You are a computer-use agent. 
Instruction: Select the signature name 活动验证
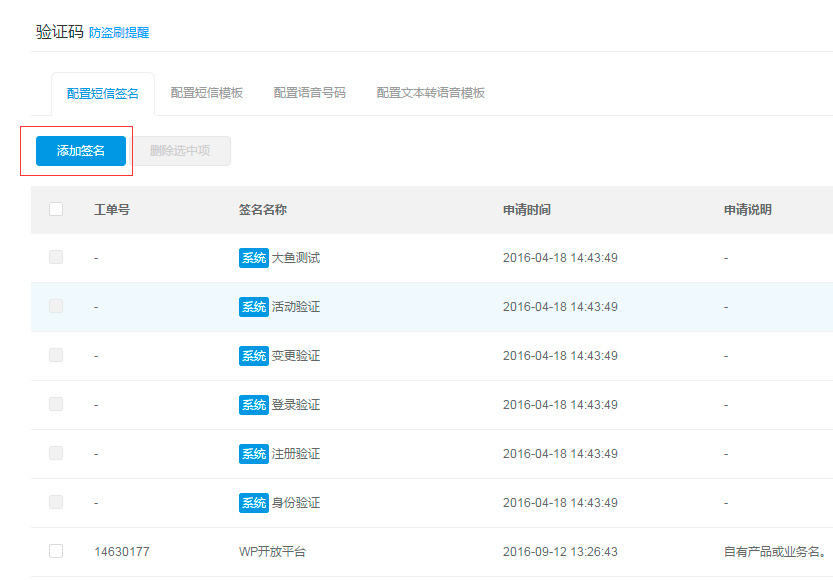pyautogui.click(x=296, y=307)
